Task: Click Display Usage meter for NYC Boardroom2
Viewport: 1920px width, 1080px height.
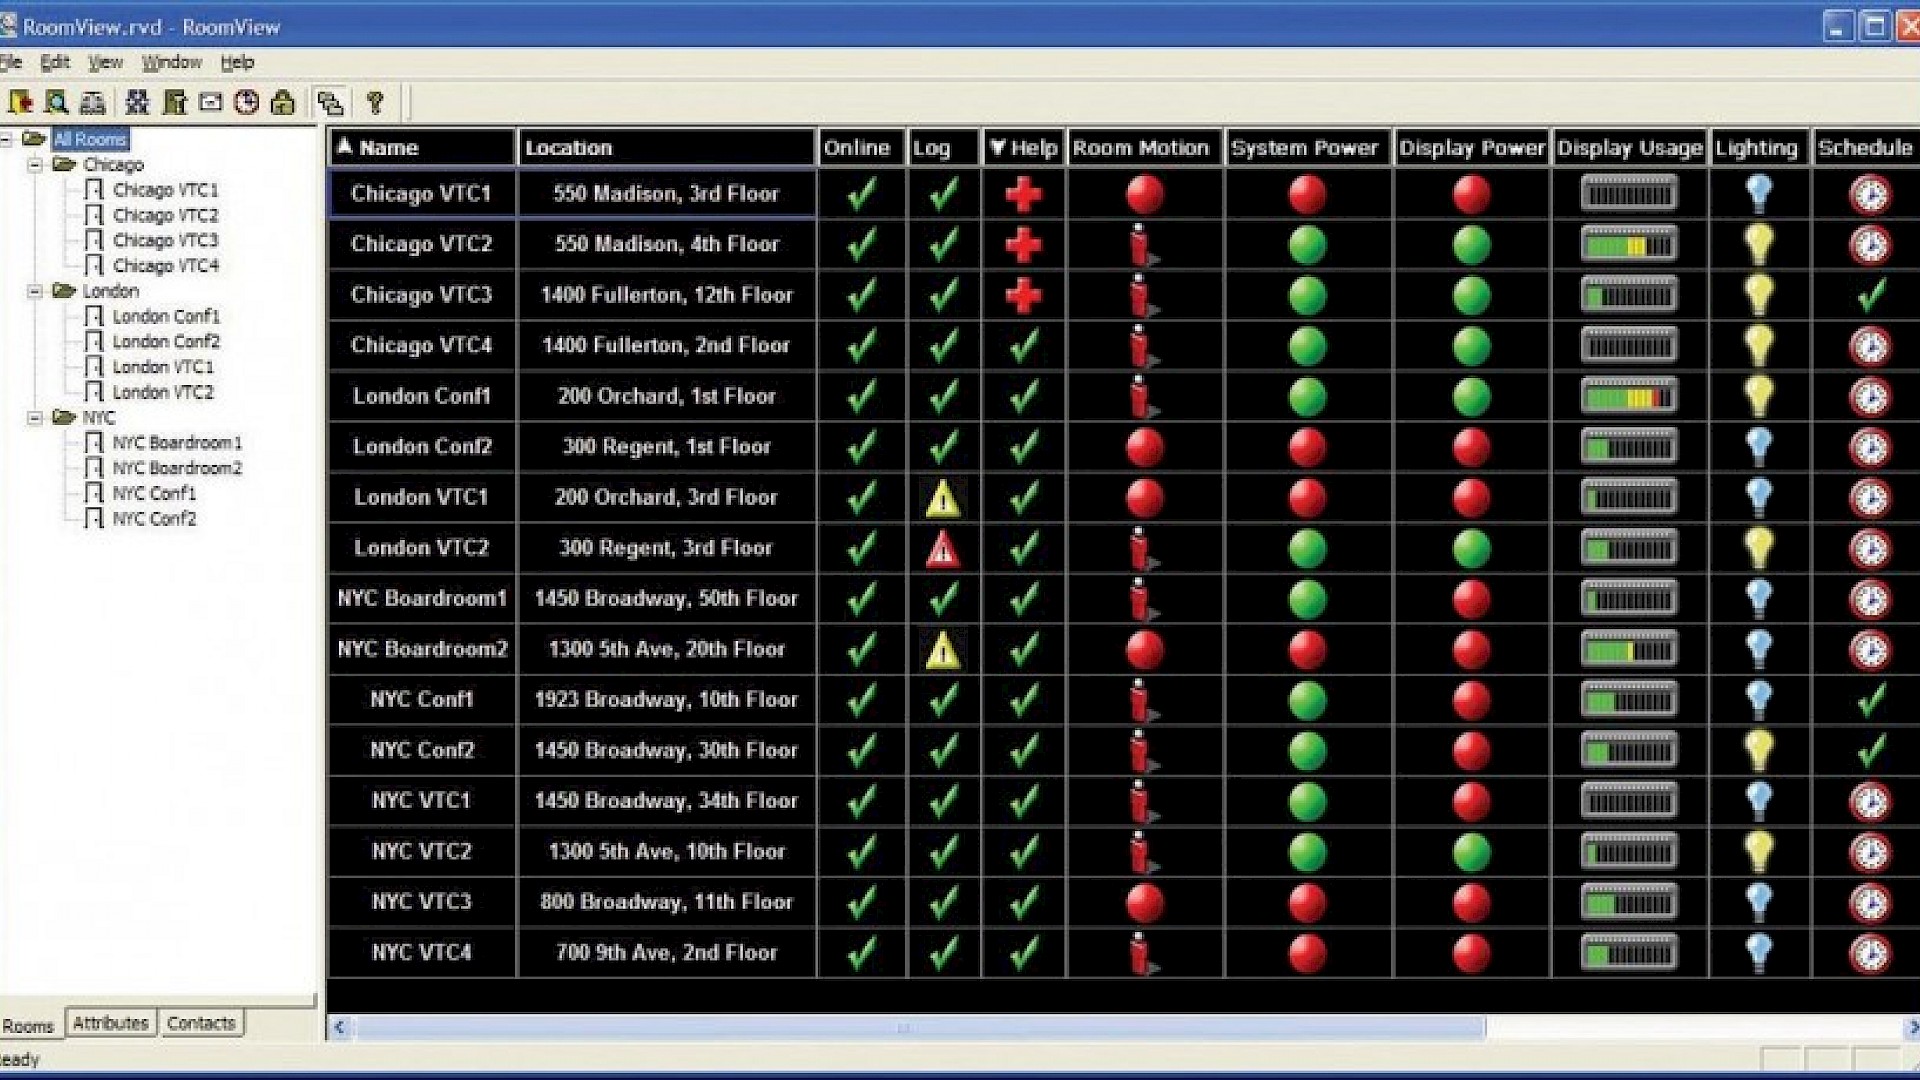Action: pyautogui.click(x=1628, y=650)
